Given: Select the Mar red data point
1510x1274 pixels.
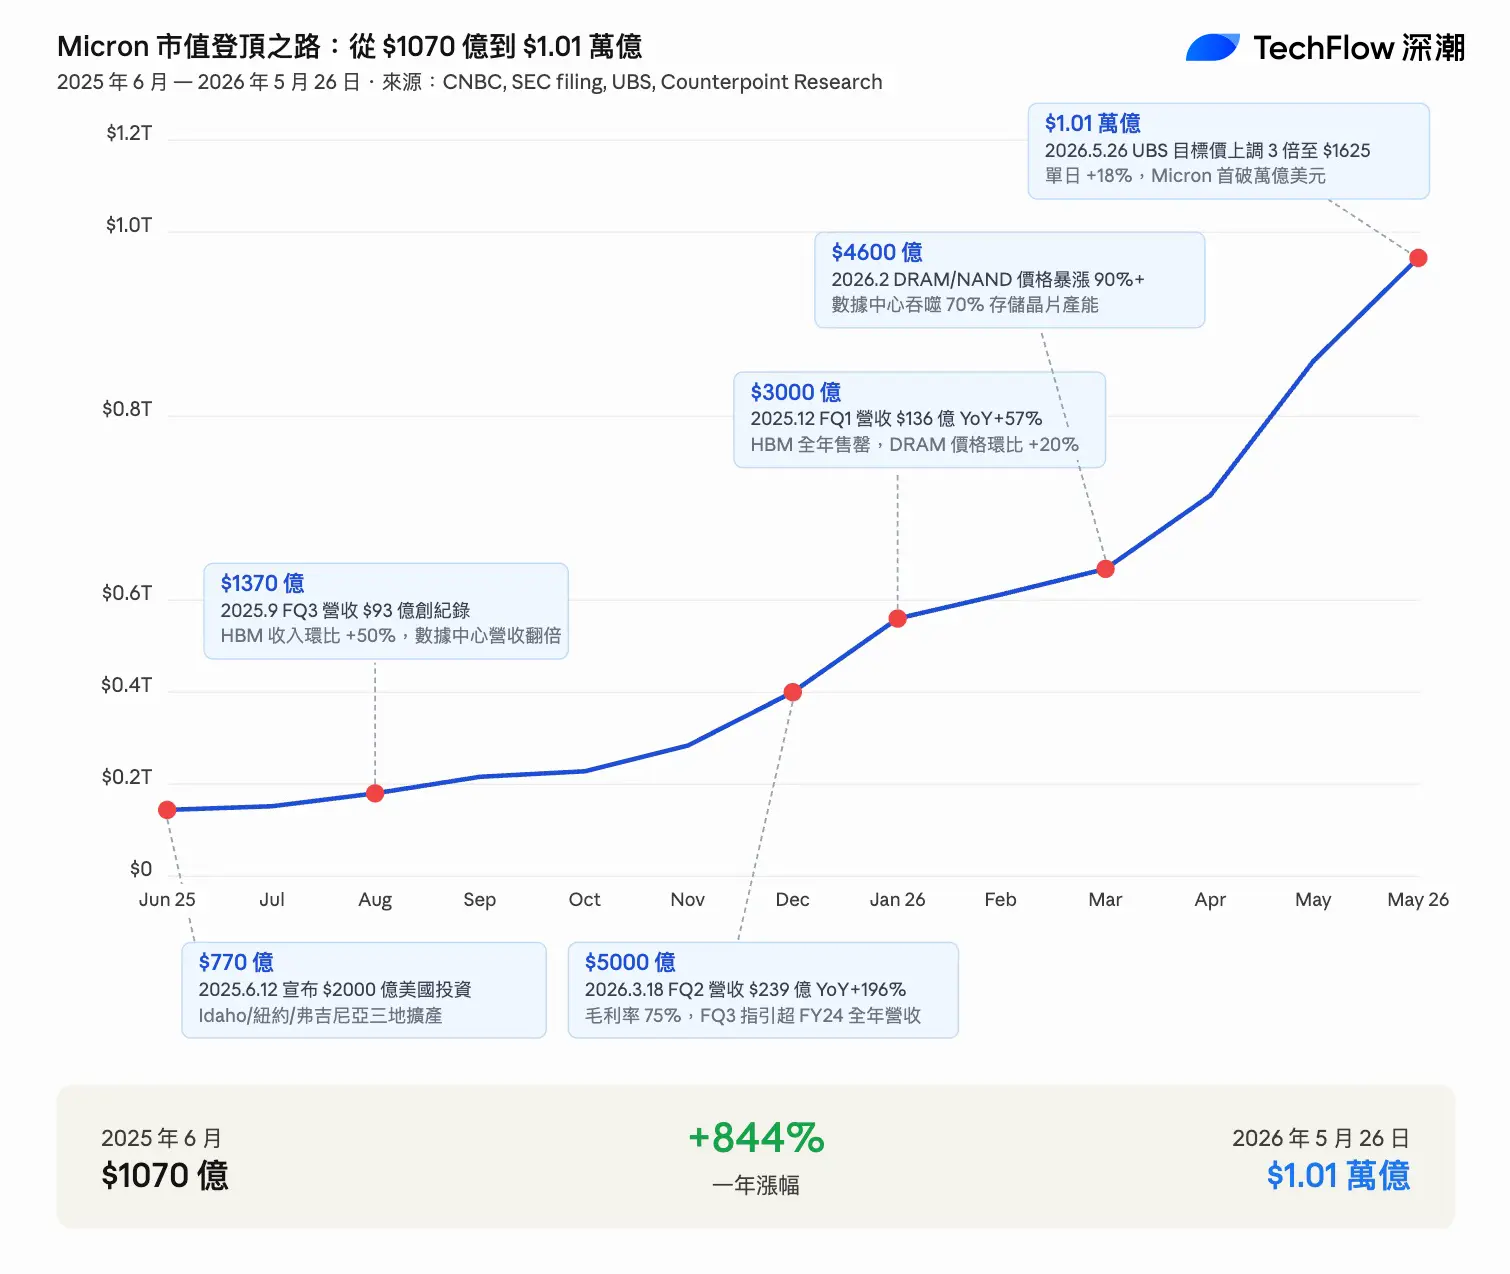Looking at the screenshot, I should pyautogui.click(x=1105, y=569).
